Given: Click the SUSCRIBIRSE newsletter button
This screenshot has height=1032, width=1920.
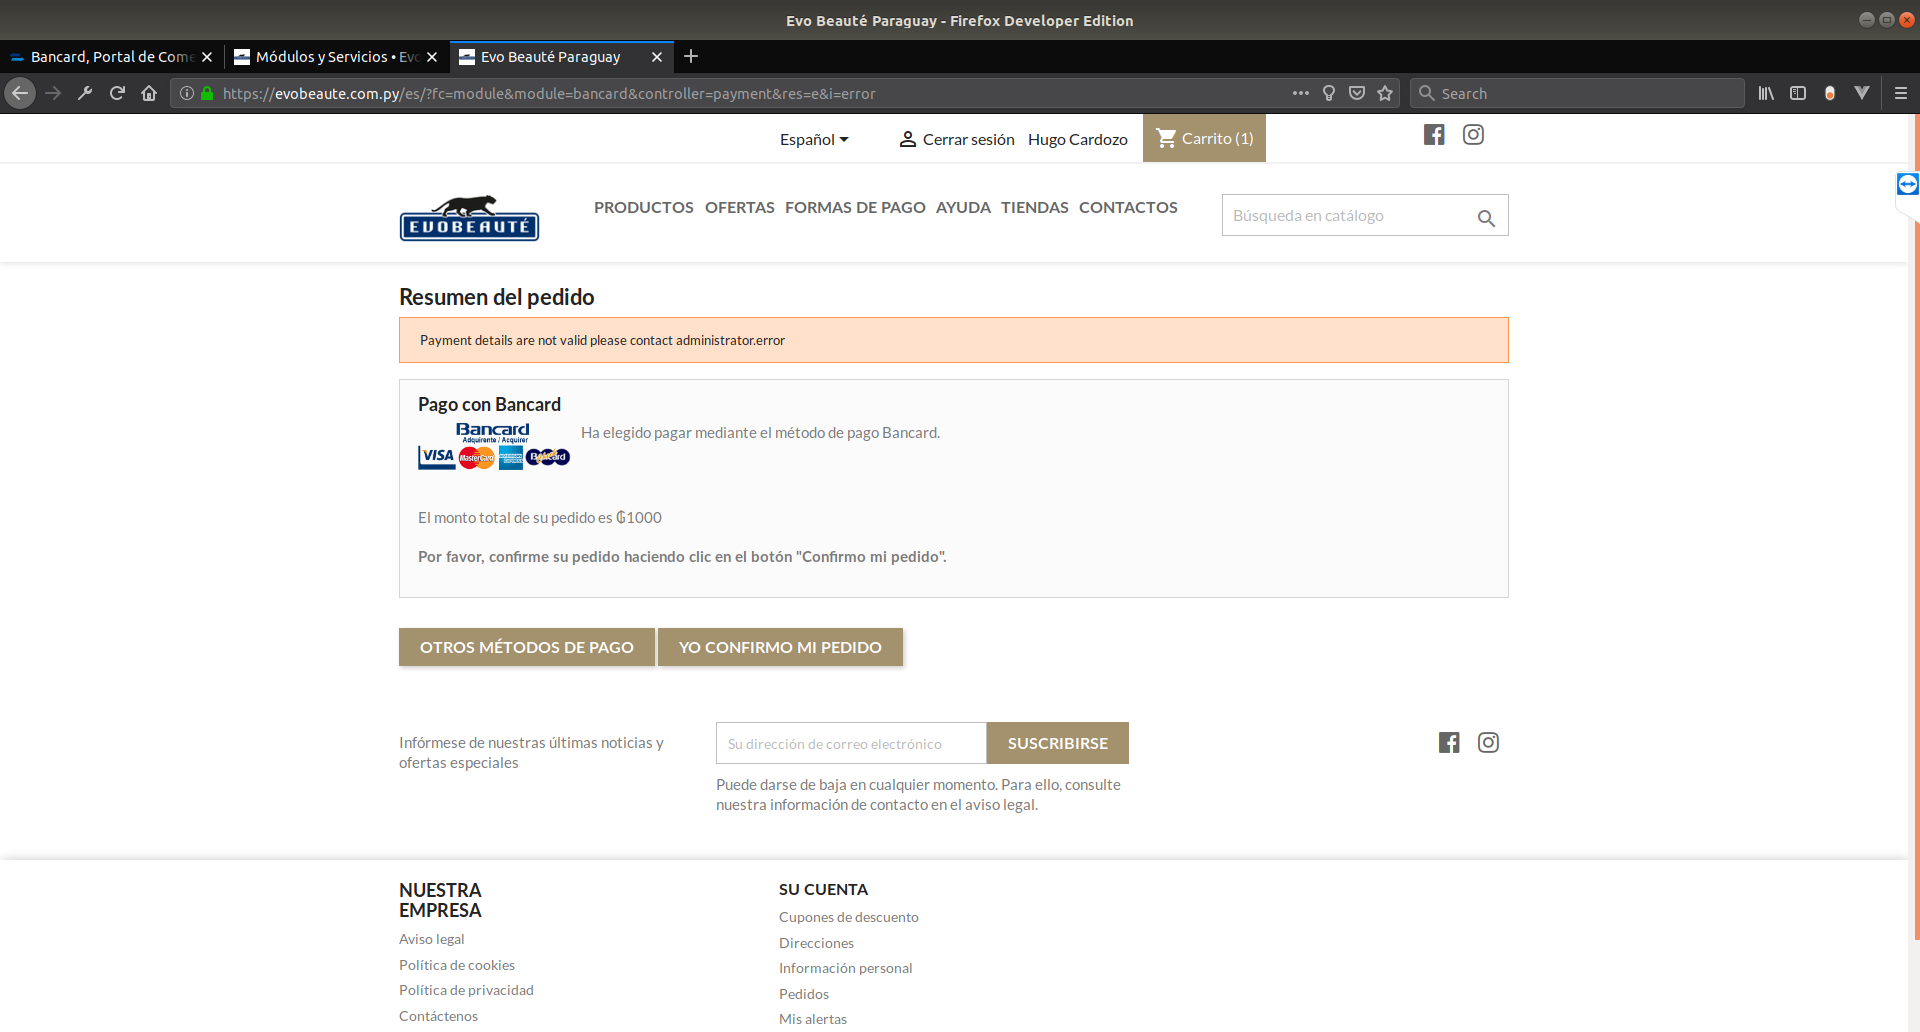Looking at the screenshot, I should pos(1058,743).
